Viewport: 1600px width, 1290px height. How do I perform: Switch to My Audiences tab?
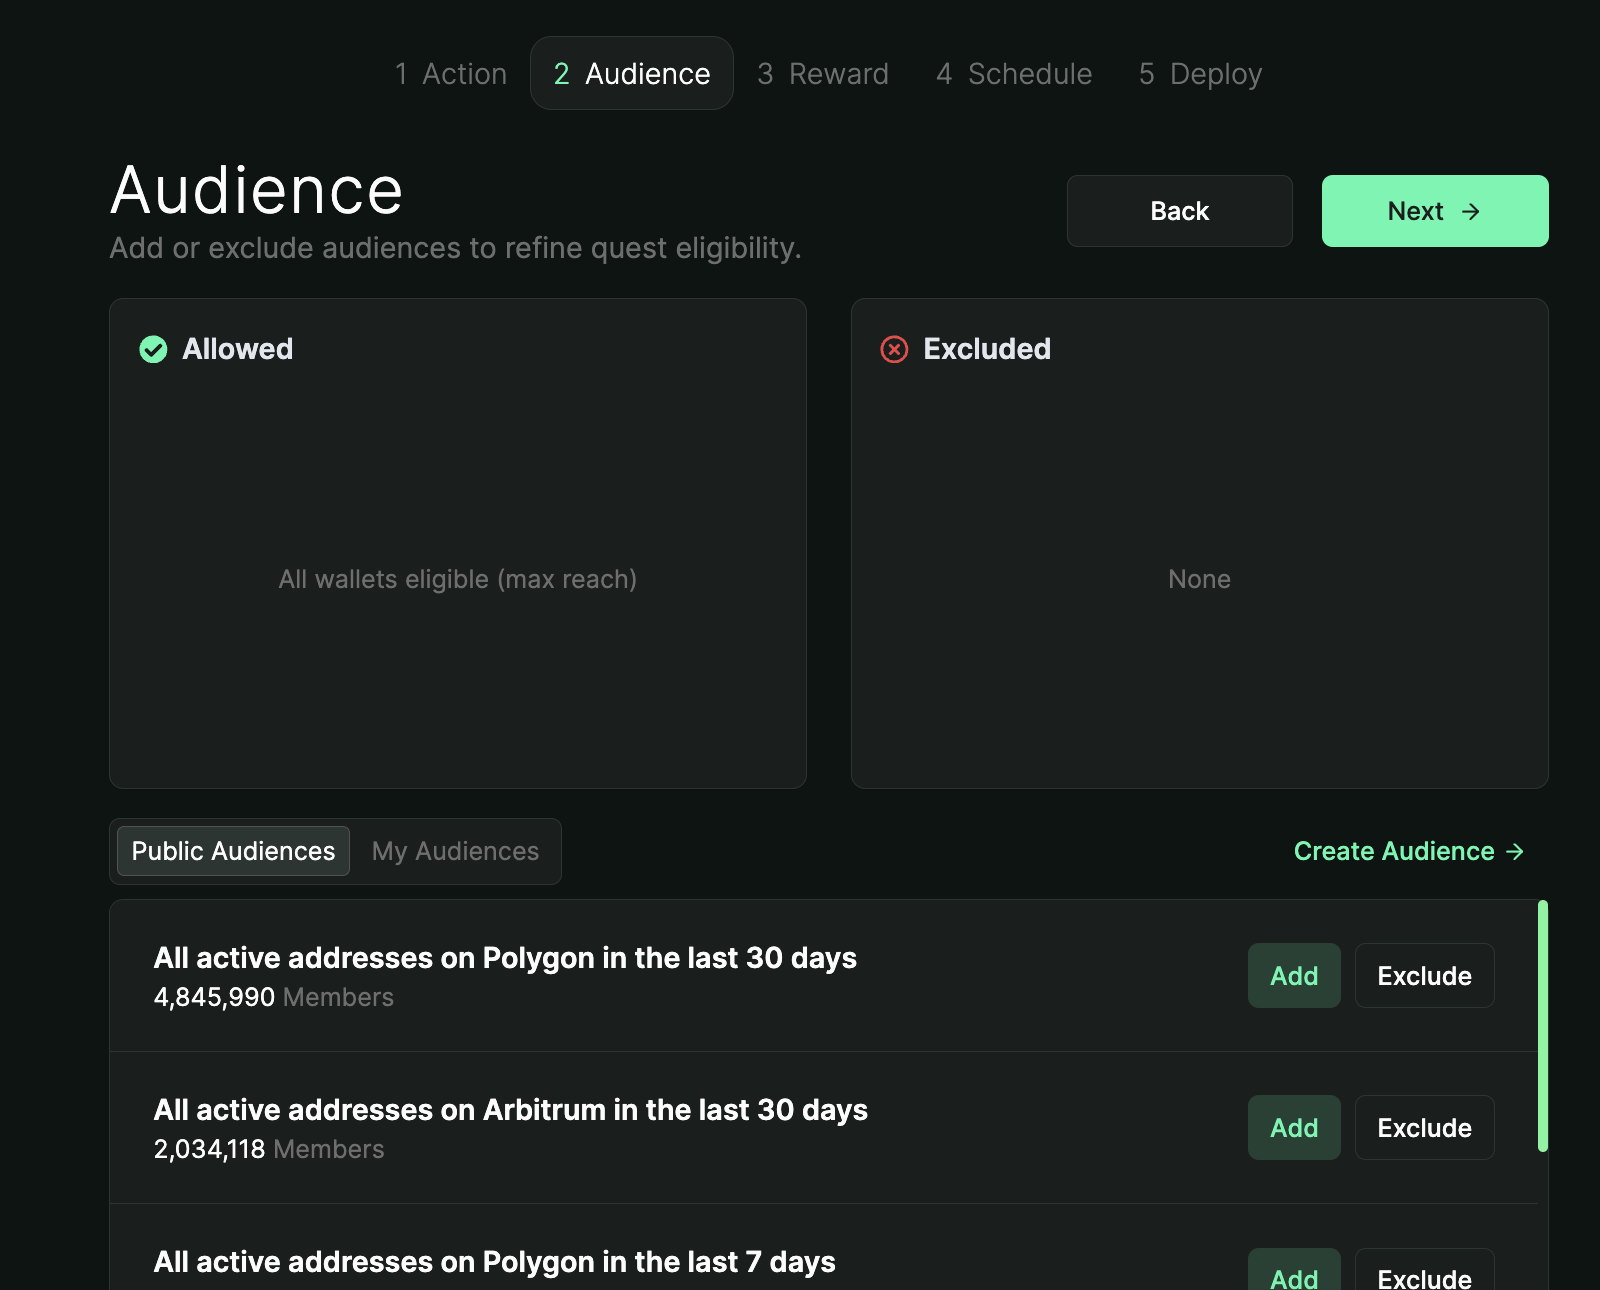455,851
